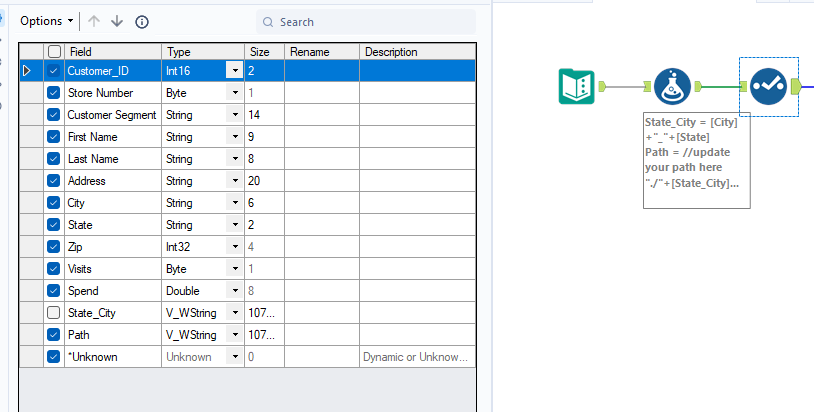
Task: Click the Input Data book tool icon
Action: (x=577, y=87)
